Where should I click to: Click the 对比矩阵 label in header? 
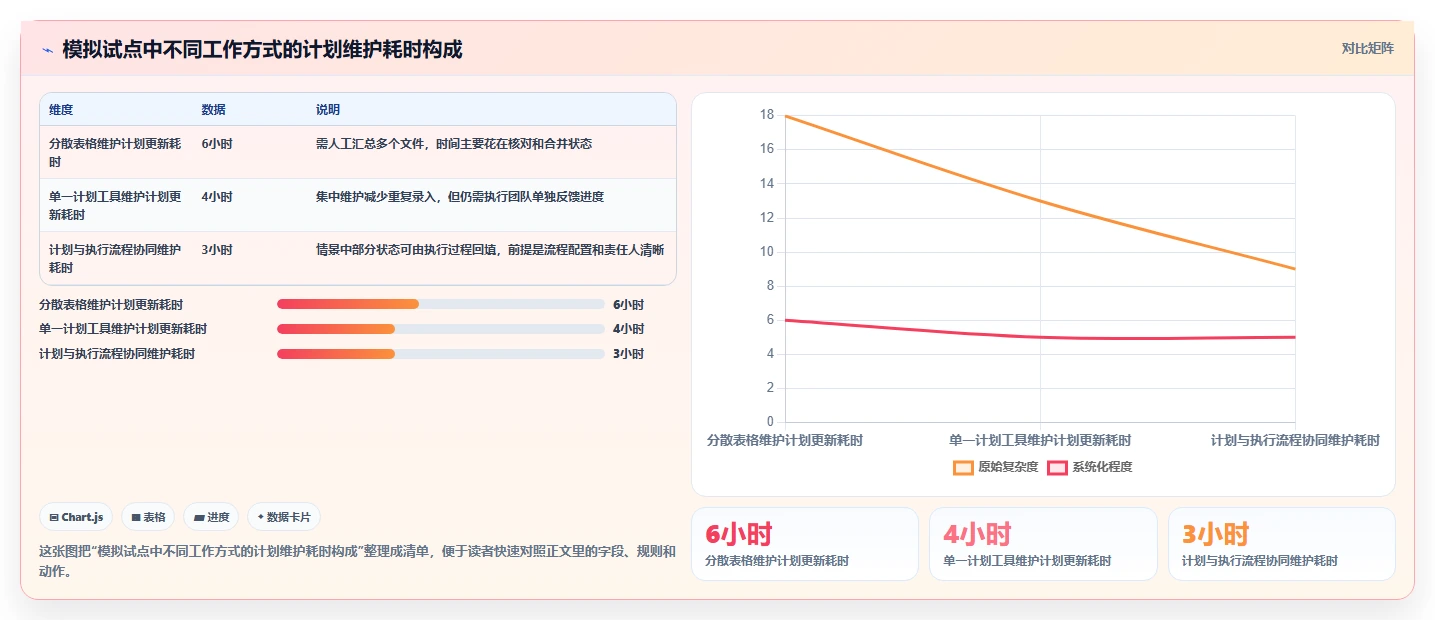point(1367,48)
